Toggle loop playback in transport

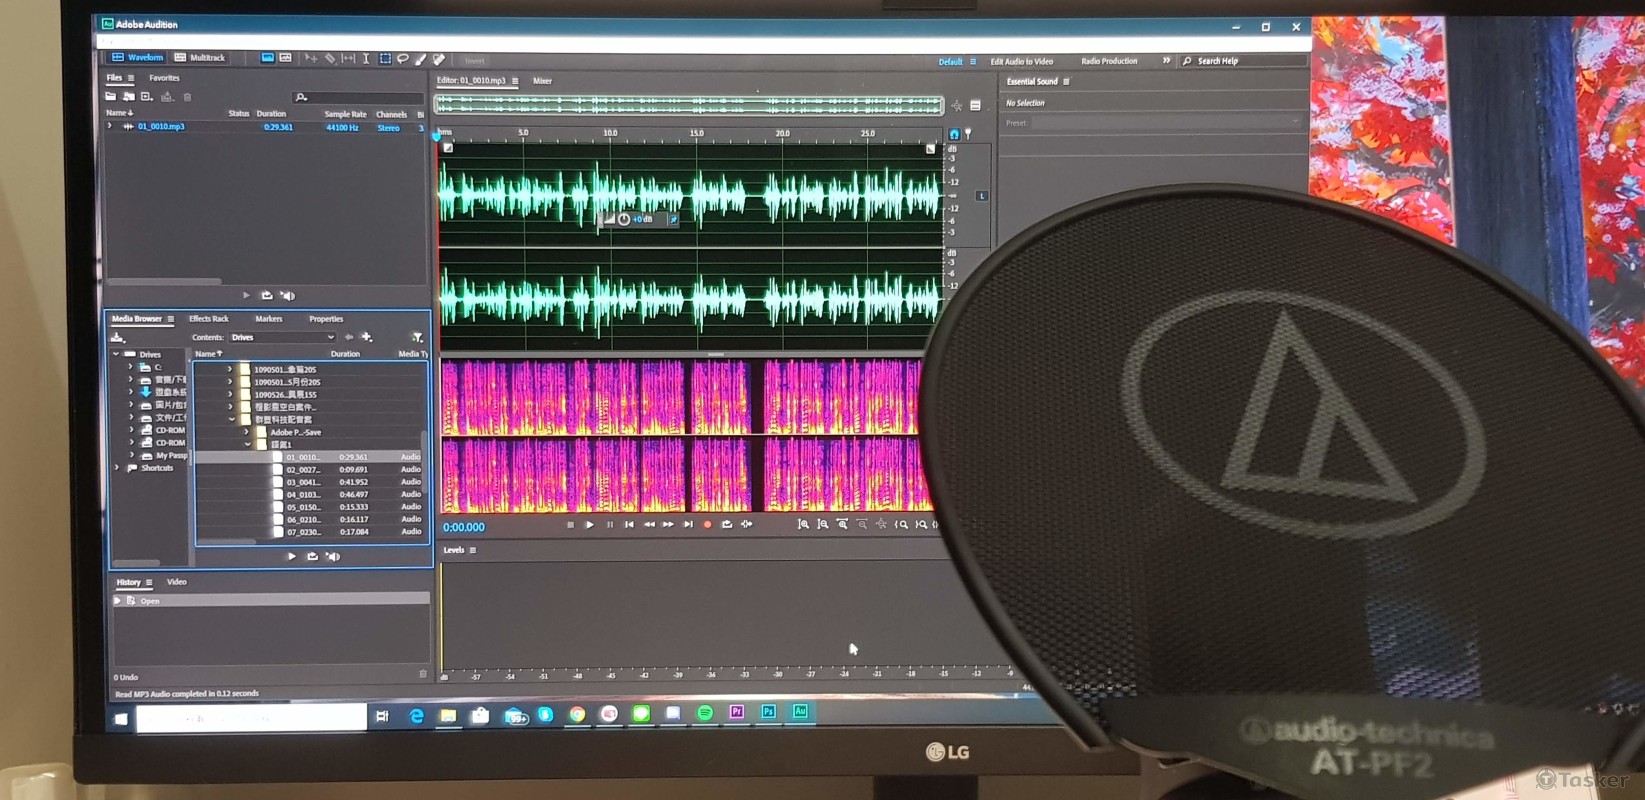tap(727, 524)
